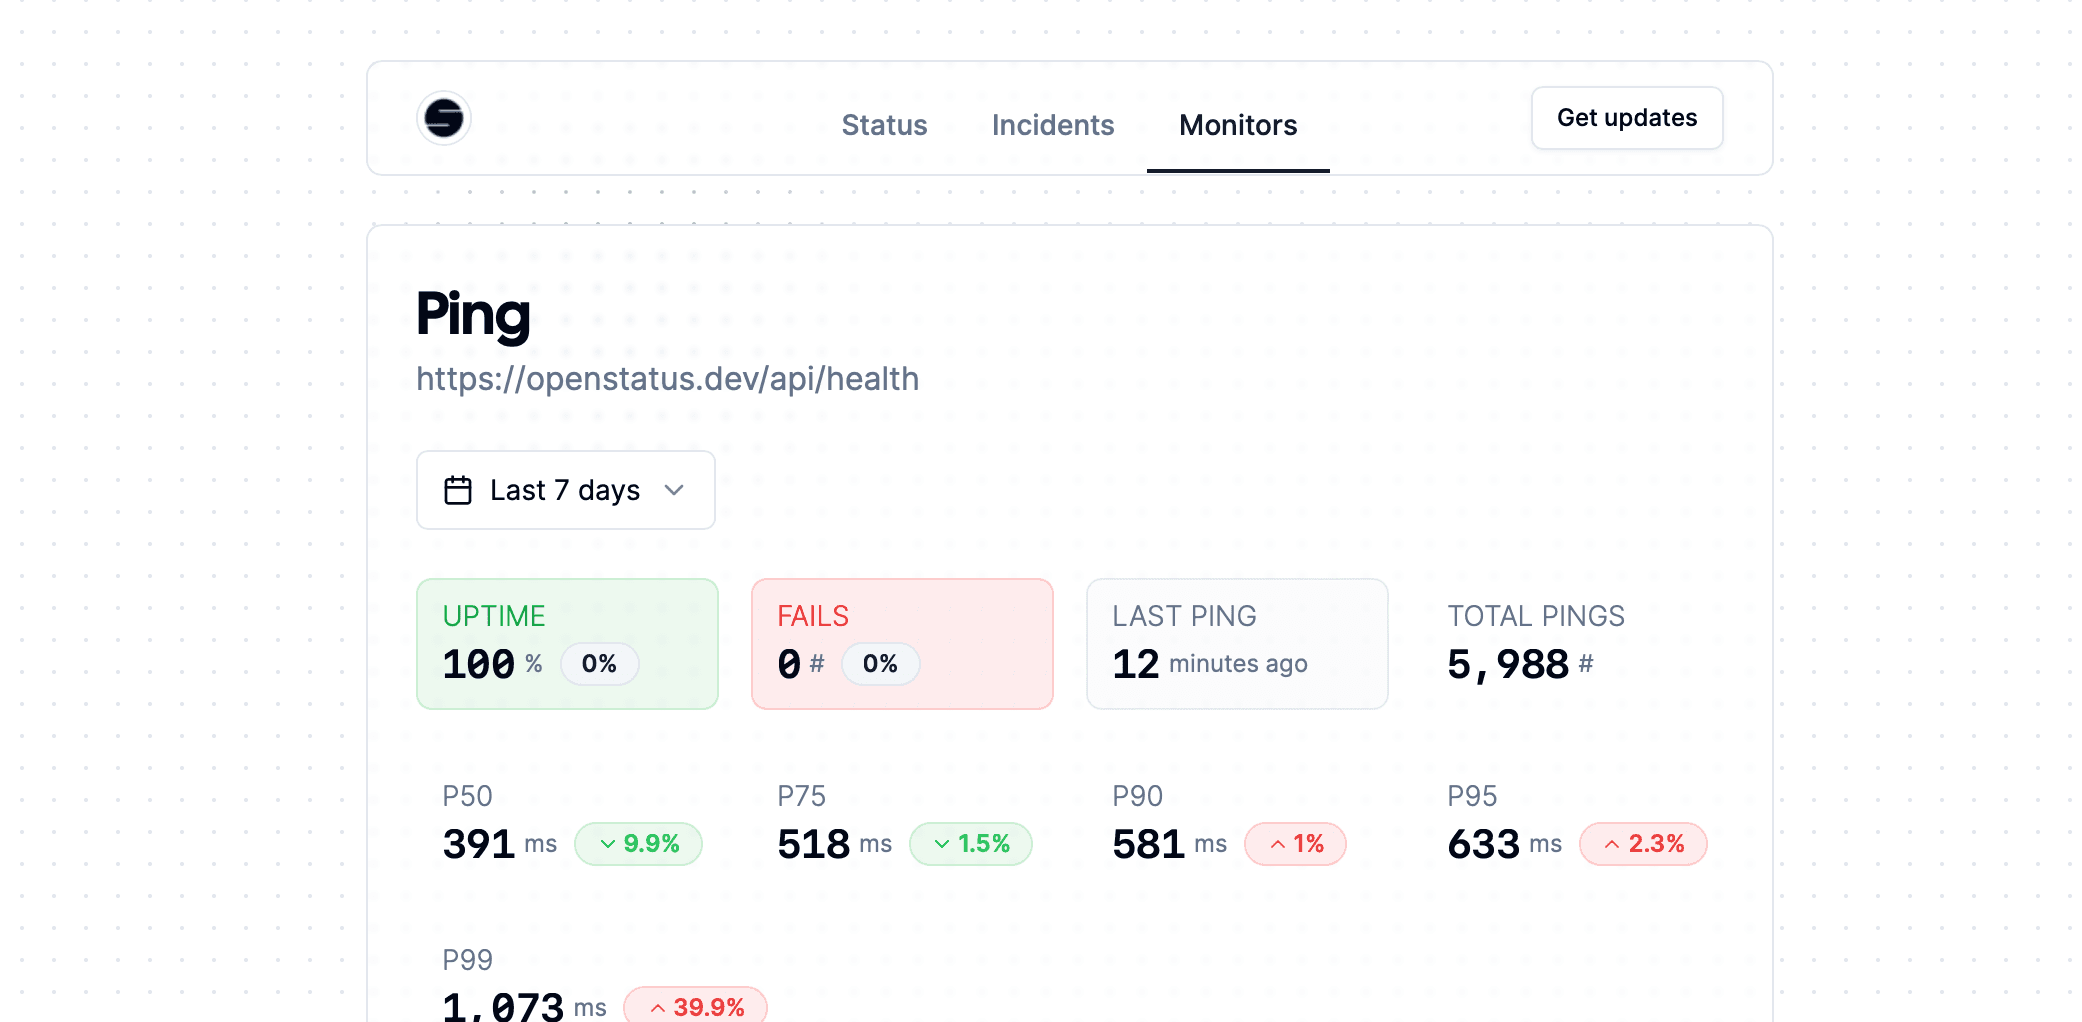This screenshot has width=2082, height=1022.
Task: Click the 0% badge in UPTIME card
Action: [x=599, y=664]
